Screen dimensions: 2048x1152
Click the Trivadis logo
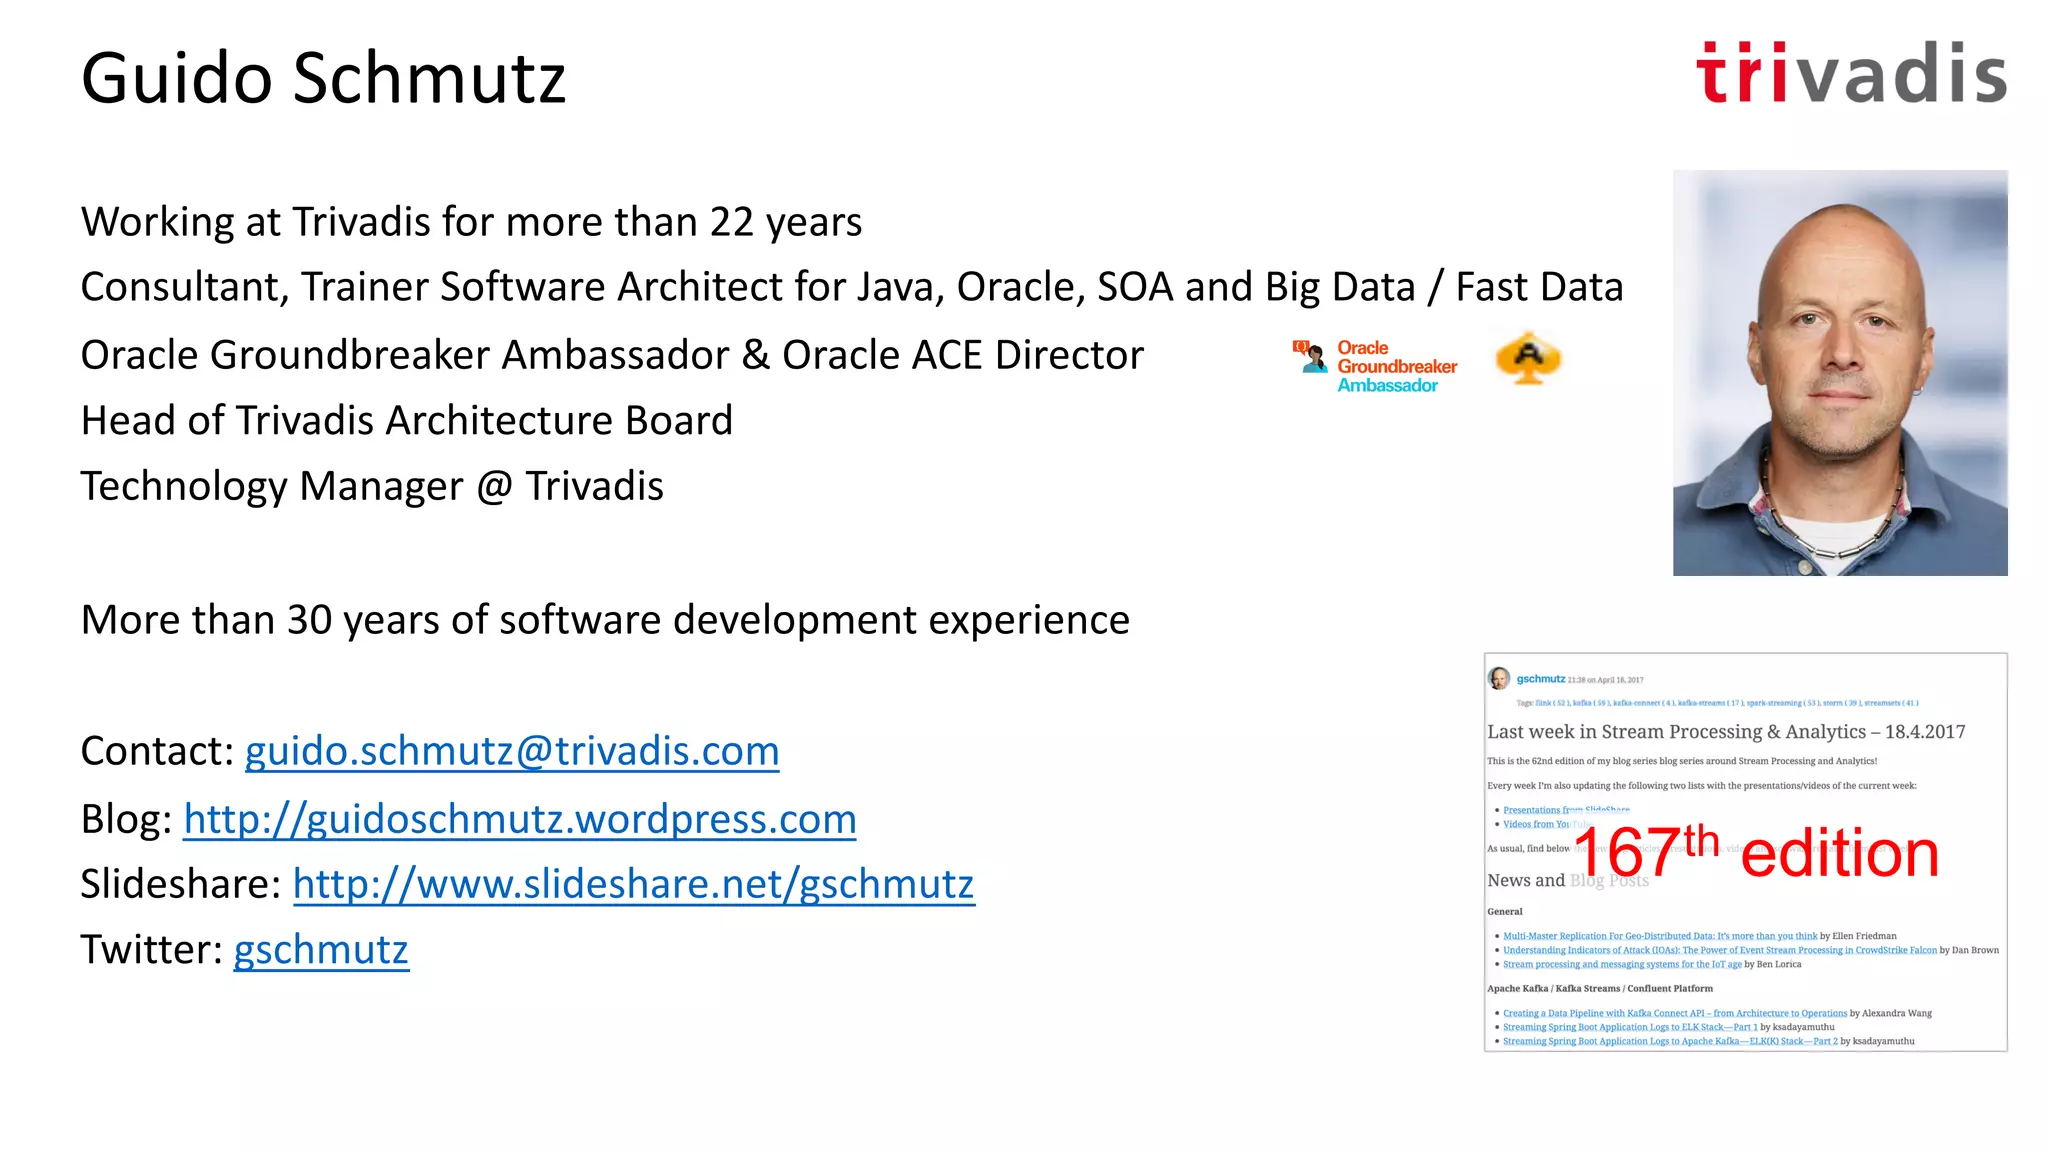coord(1851,74)
